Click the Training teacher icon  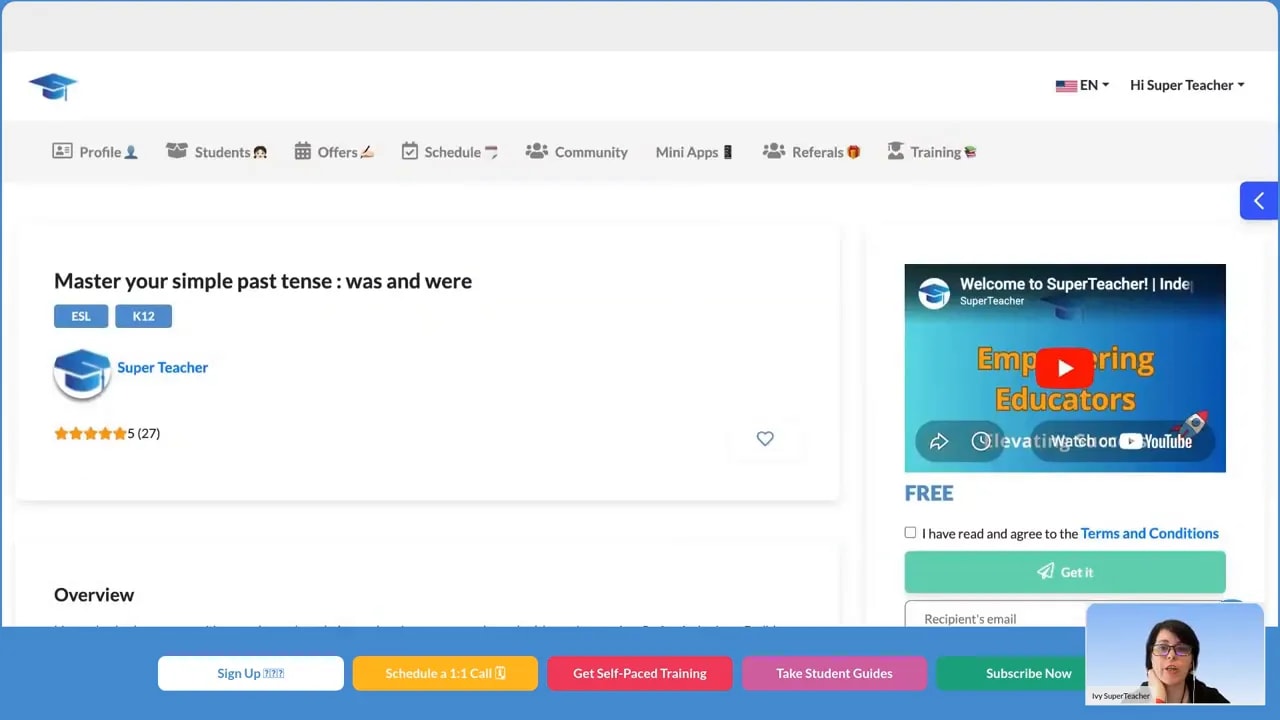(x=896, y=151)
